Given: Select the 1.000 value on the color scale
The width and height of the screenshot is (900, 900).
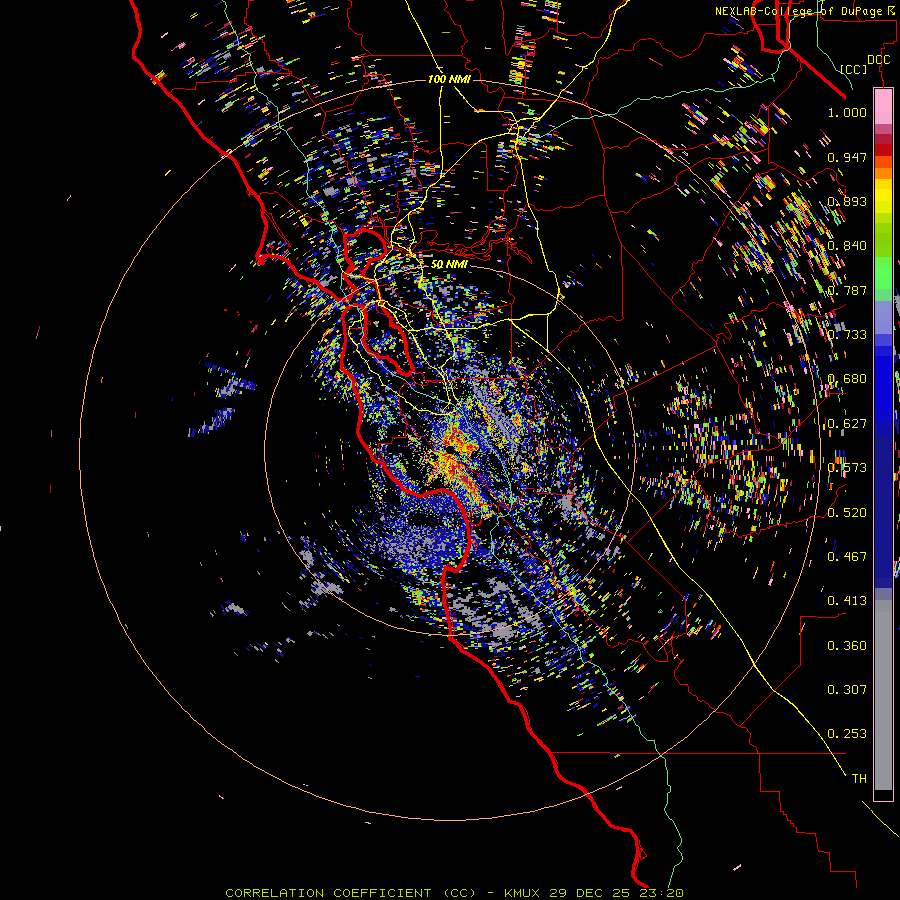Looking at the screenshot, I should click(x=847, y=112).
